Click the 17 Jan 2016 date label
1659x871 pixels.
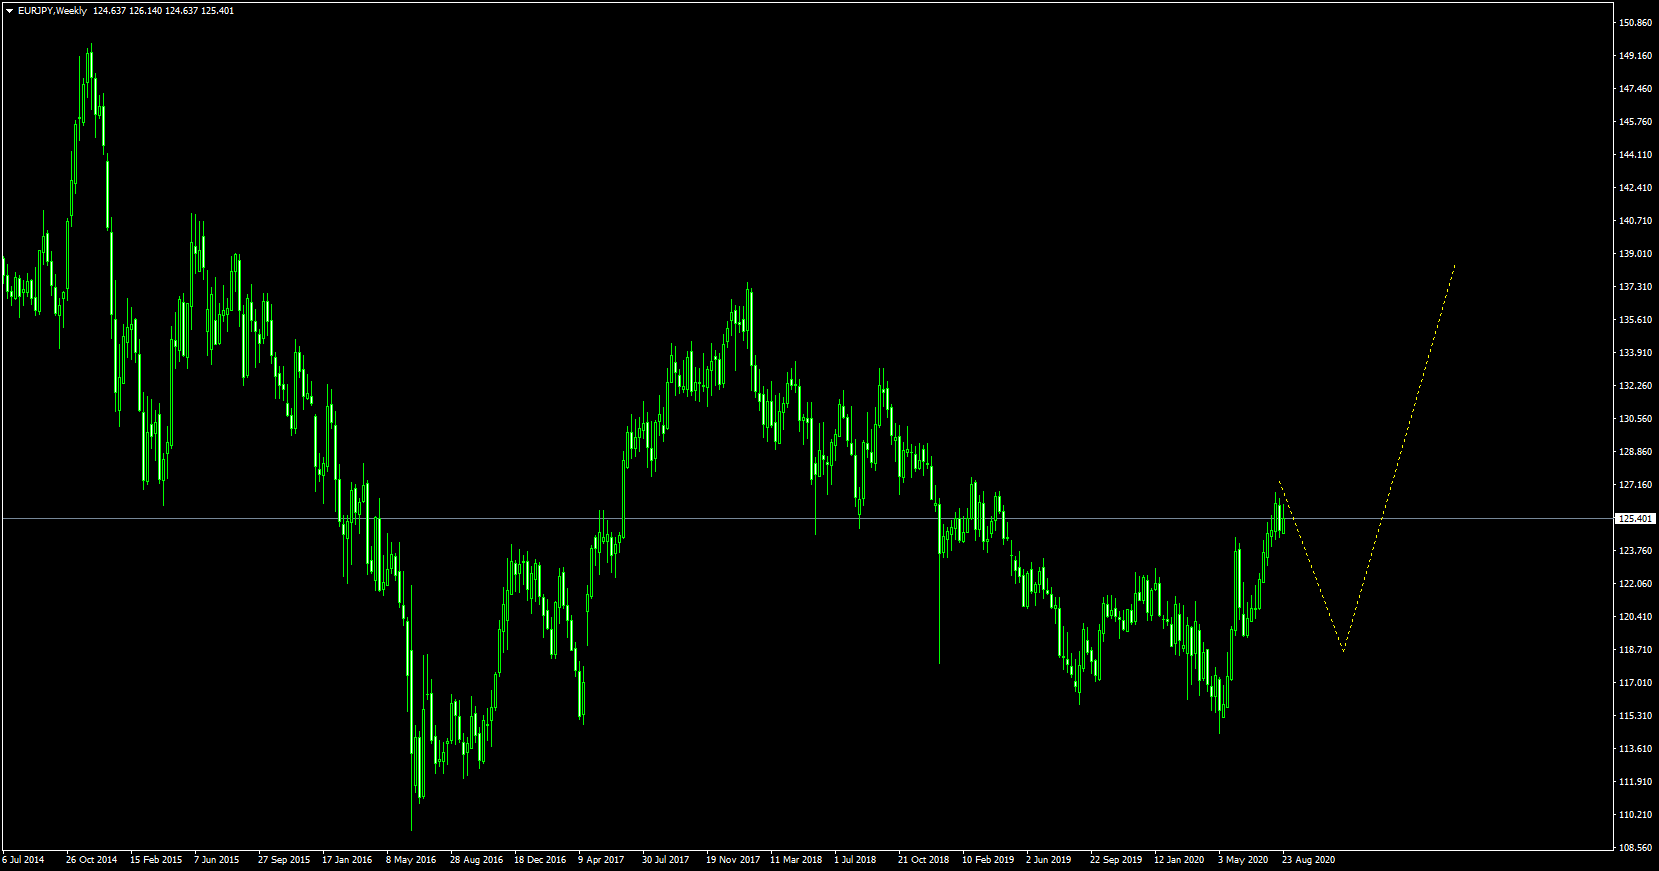click(347, 860)
